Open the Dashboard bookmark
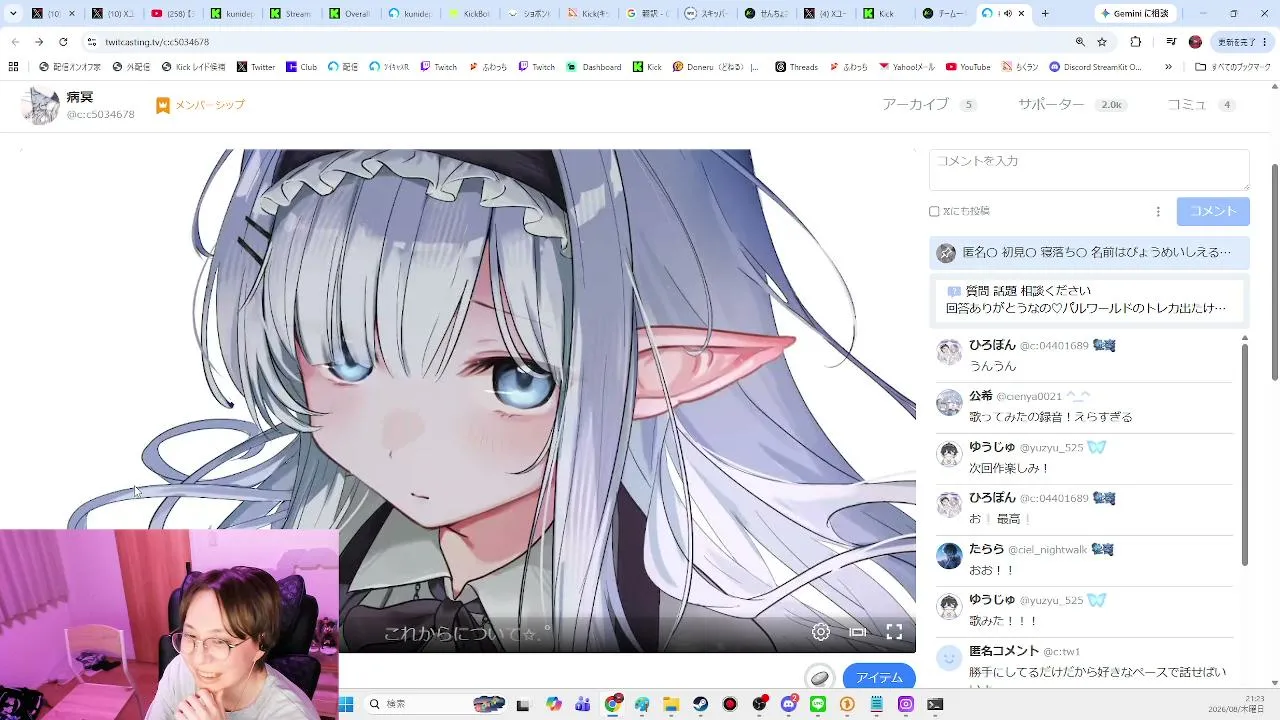The width and height of the screenshot is (1280, 720). tap(594, 67)
